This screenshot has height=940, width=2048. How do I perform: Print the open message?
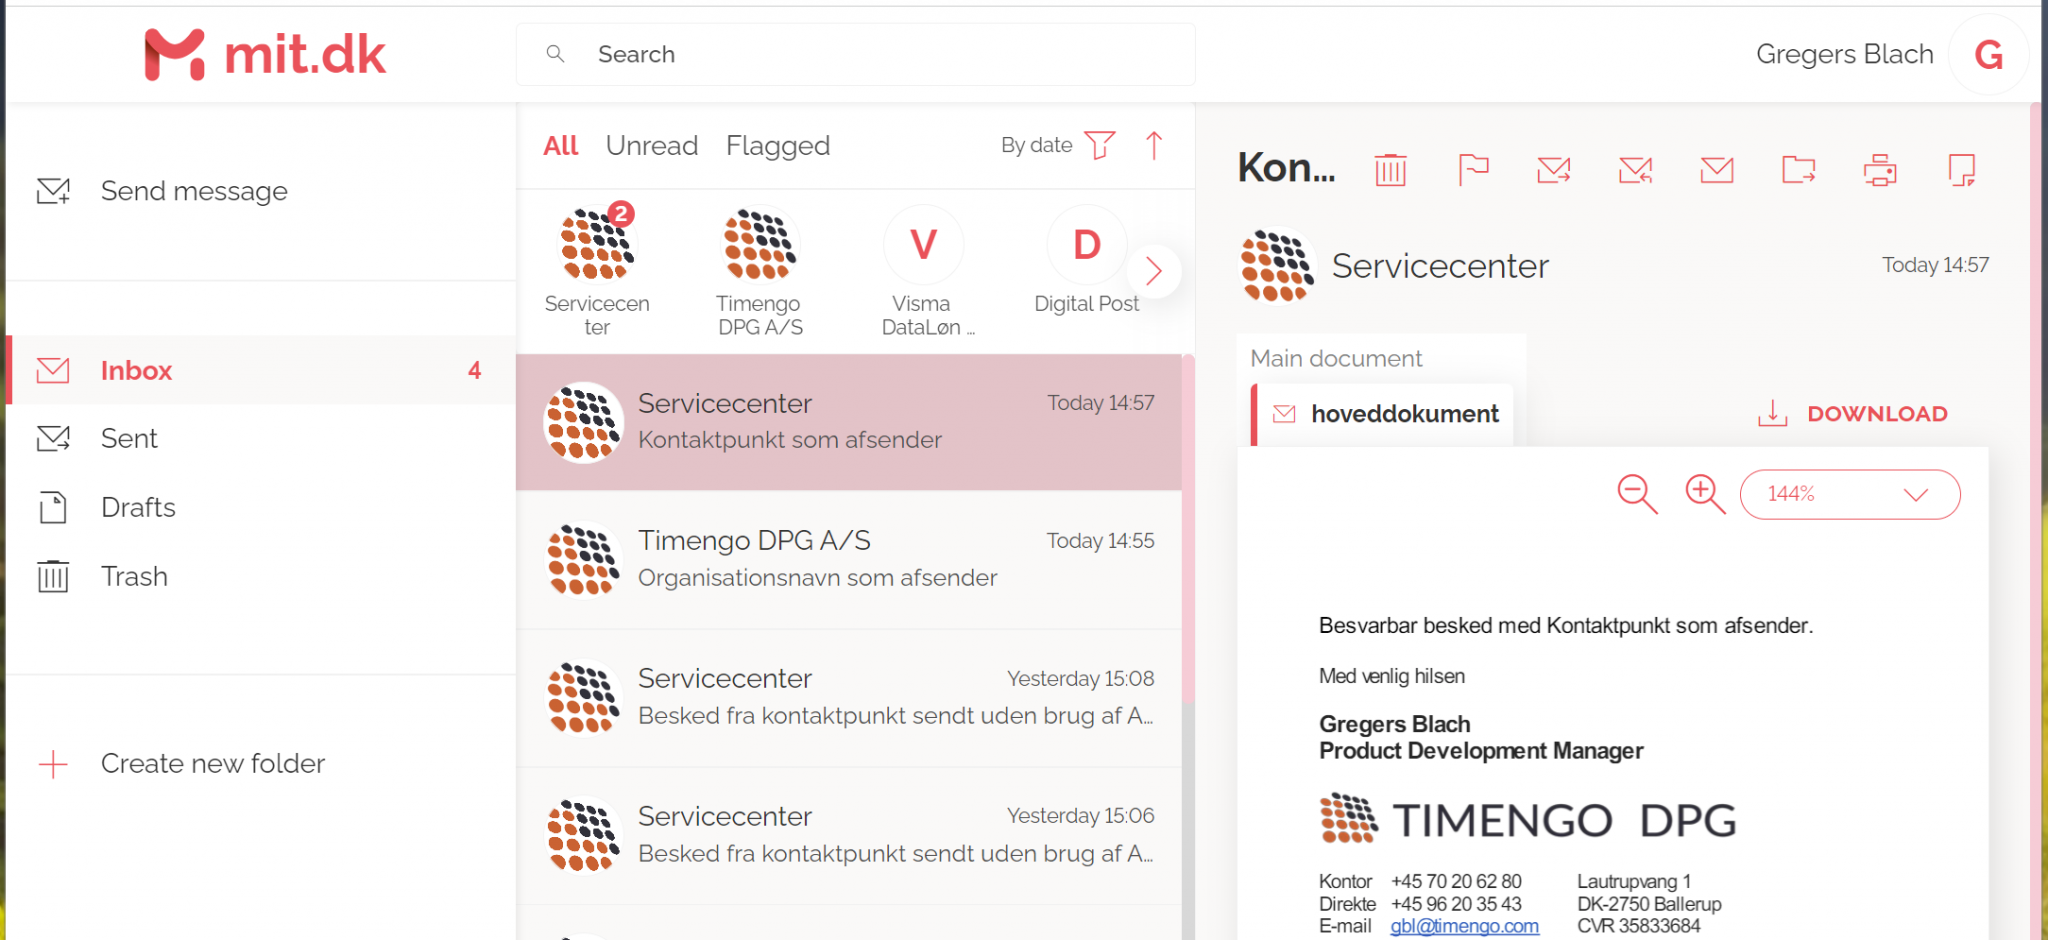click(x=1880, y=170)
